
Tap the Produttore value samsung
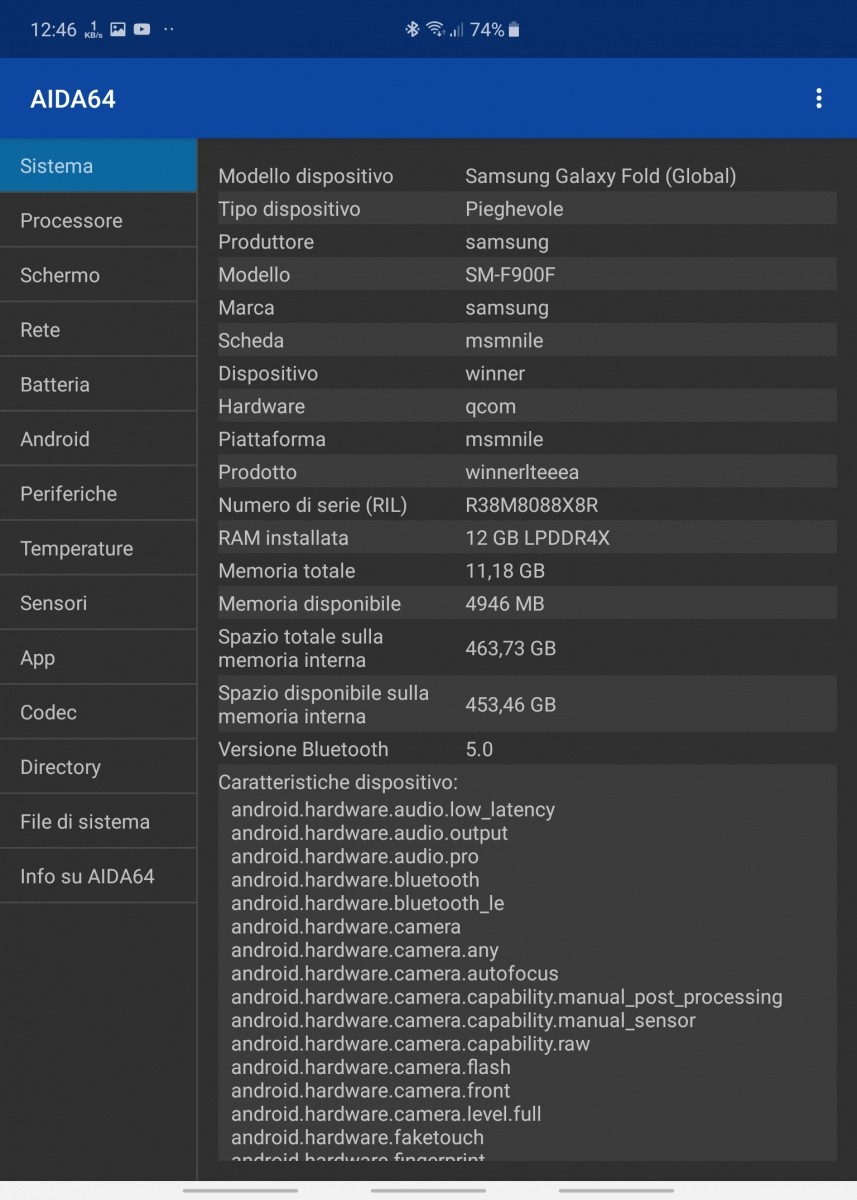pyautogui.click(x=507, y=242)
